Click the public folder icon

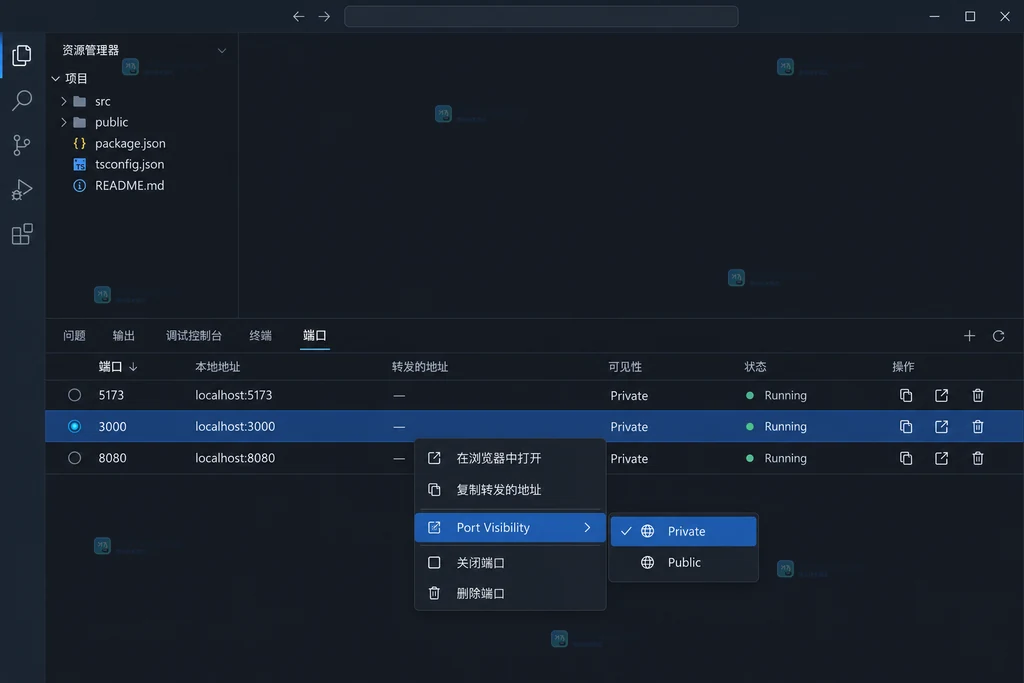point(80,122)
